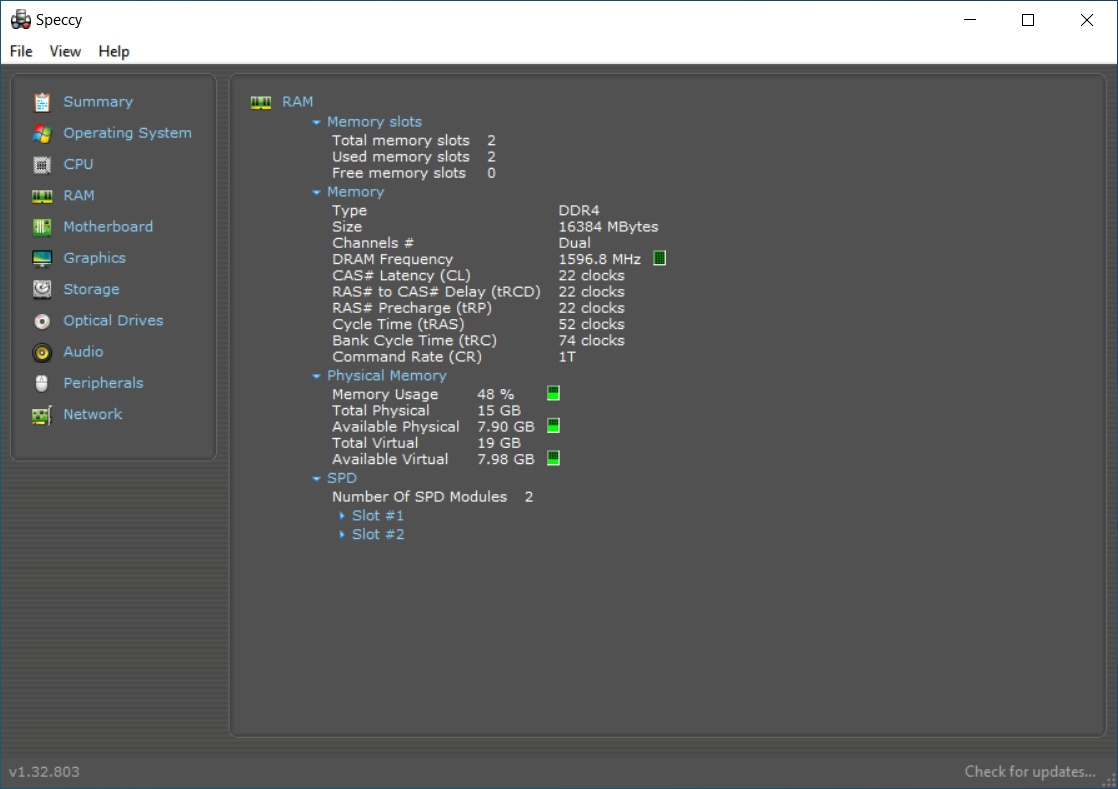The height and width of the screenshot is (789, 1118).
Task: Click the CPU chip icon in sidebar
Action: 42,165
